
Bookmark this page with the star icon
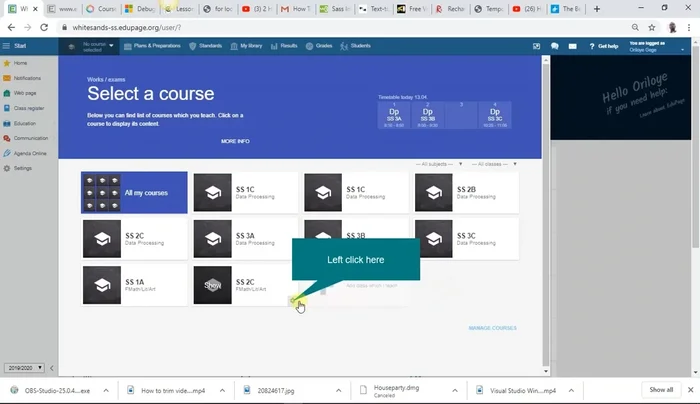652,27
